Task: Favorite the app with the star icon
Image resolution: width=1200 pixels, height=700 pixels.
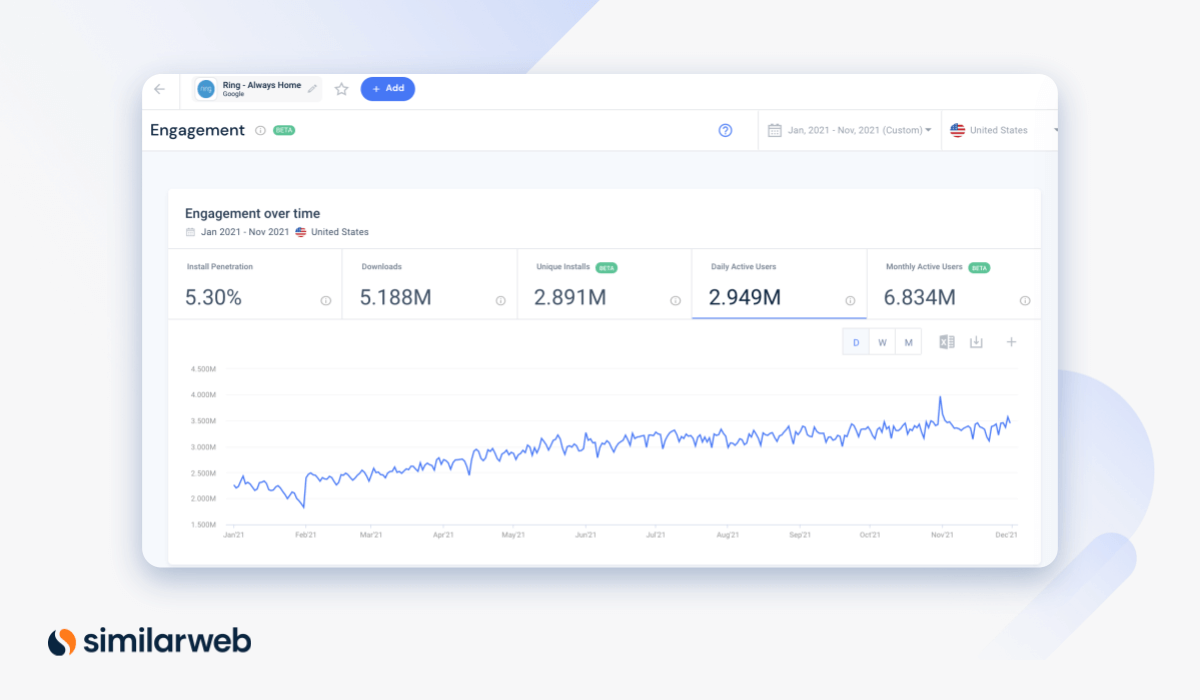Action: point(341,89)
